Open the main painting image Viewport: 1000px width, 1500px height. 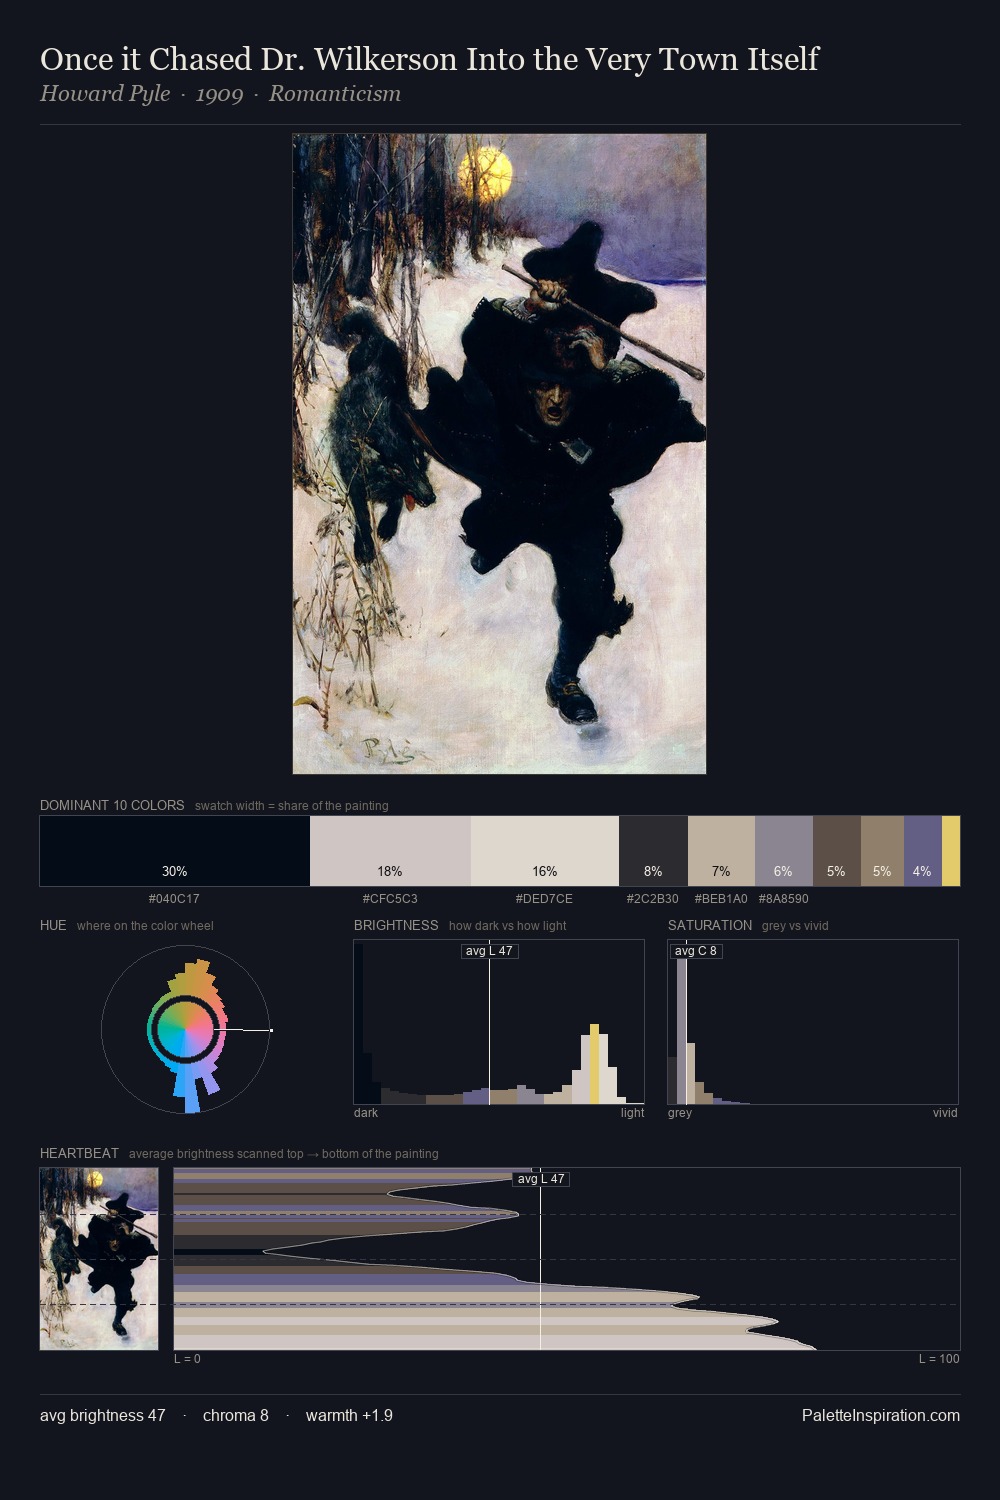pos(499,454)
